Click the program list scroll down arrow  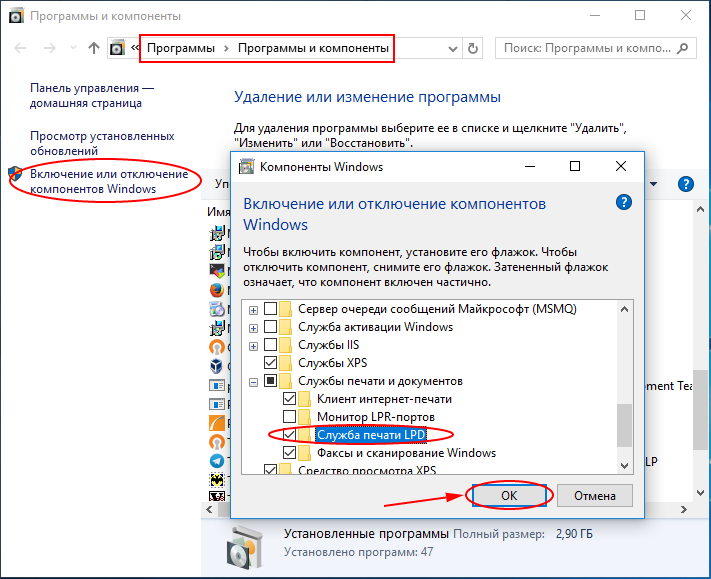click(x=700, y=492)
